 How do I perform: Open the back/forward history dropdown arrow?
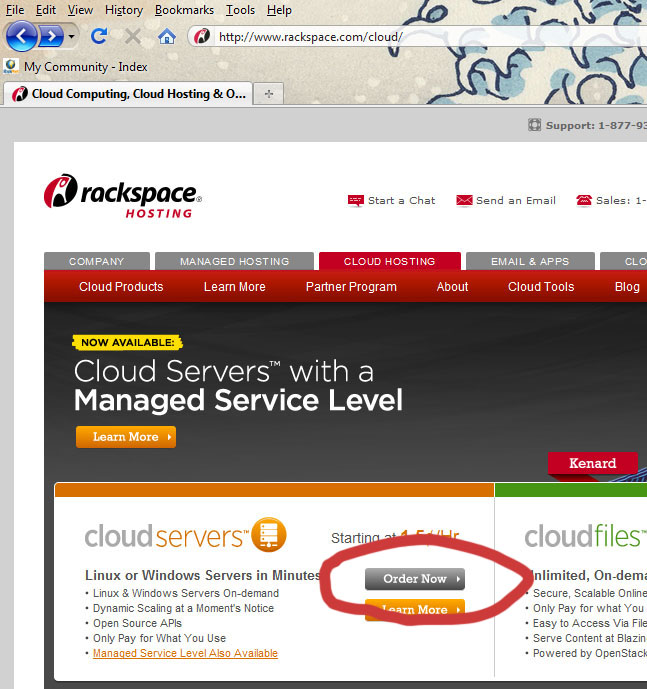pos(71,36)
